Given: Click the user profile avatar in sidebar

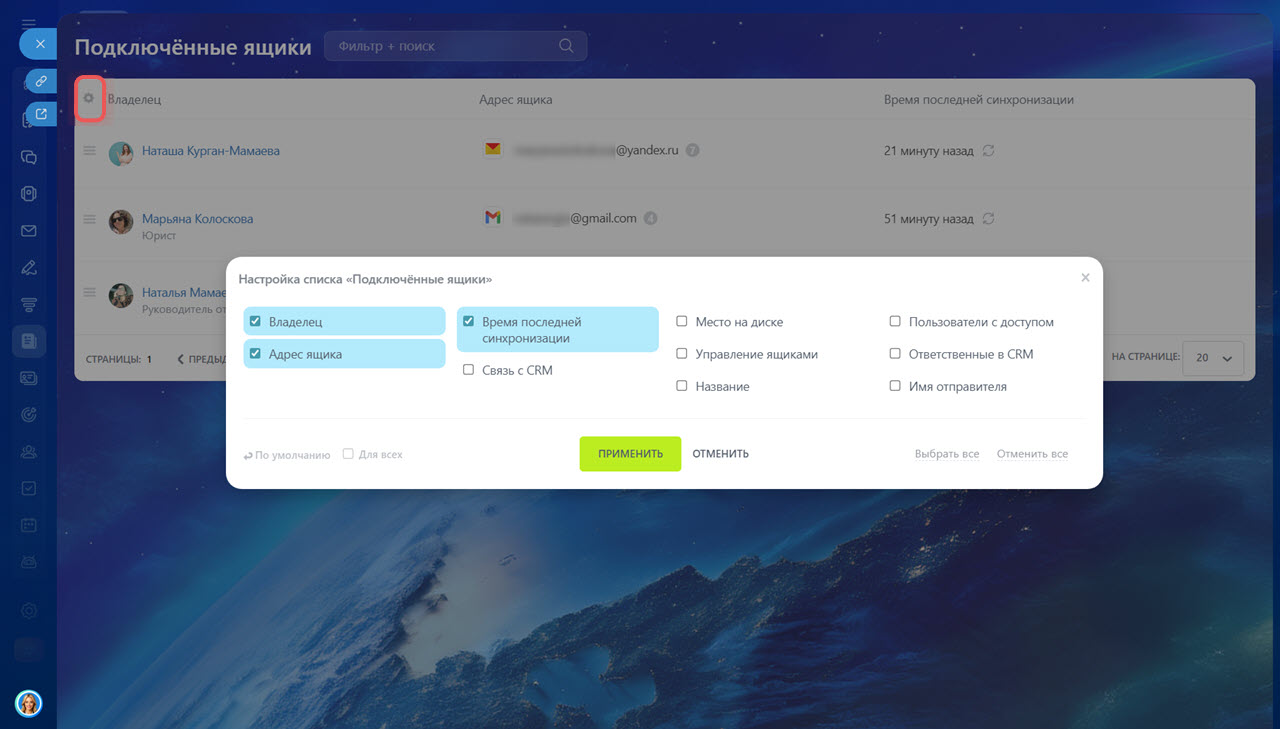Looking at the screenshot, I should pos(28,703).
